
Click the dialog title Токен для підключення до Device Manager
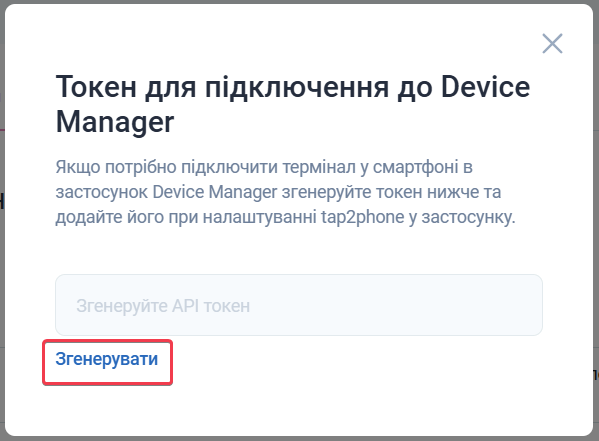293,104
